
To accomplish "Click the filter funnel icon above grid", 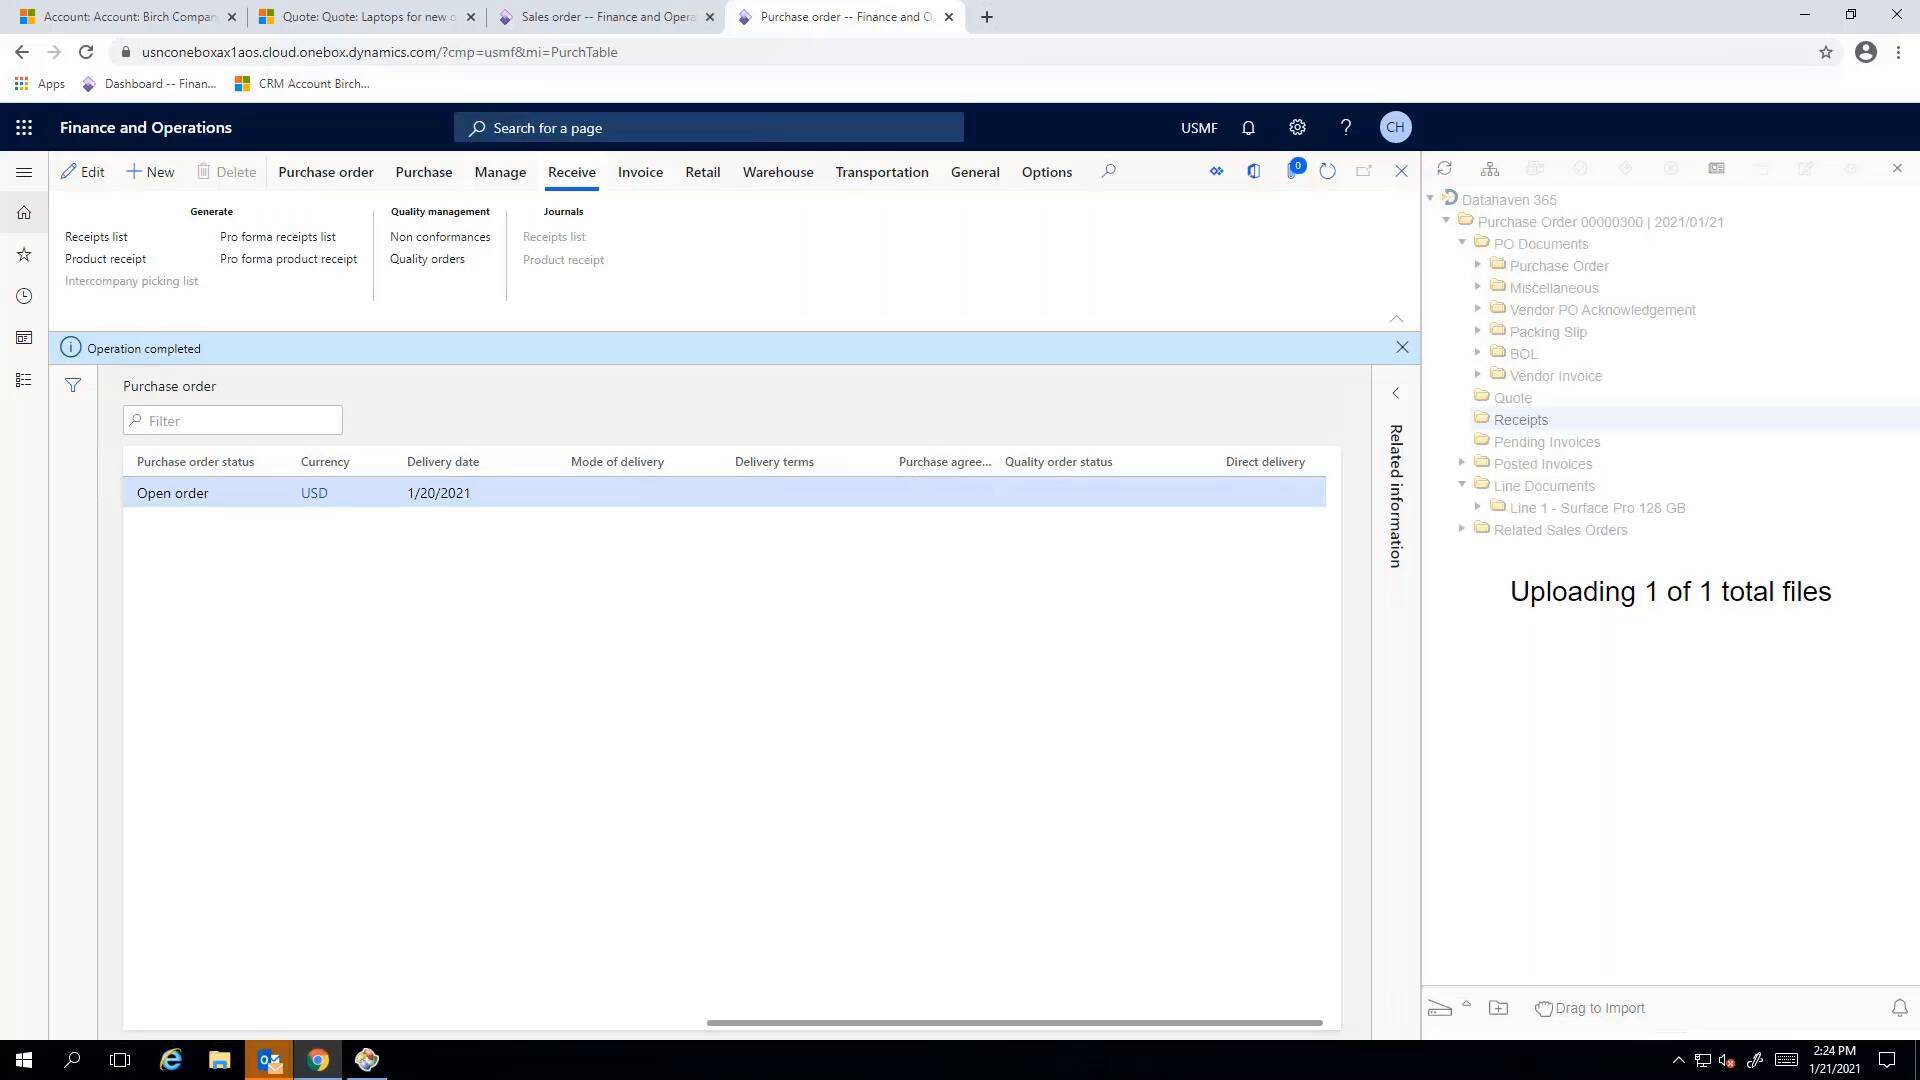I will tap(73, 384).
